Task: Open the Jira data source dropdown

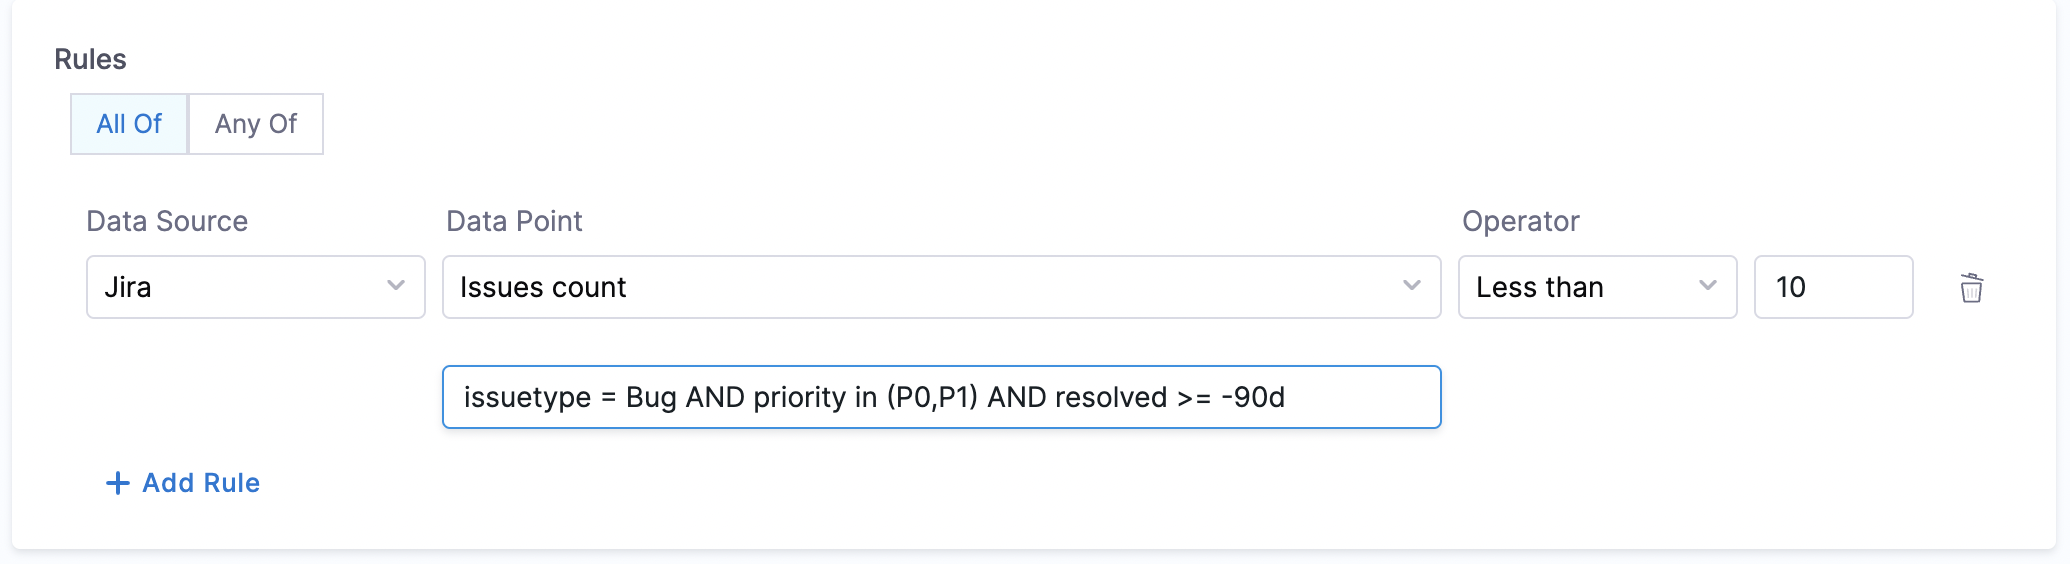Action: [255, 287]
